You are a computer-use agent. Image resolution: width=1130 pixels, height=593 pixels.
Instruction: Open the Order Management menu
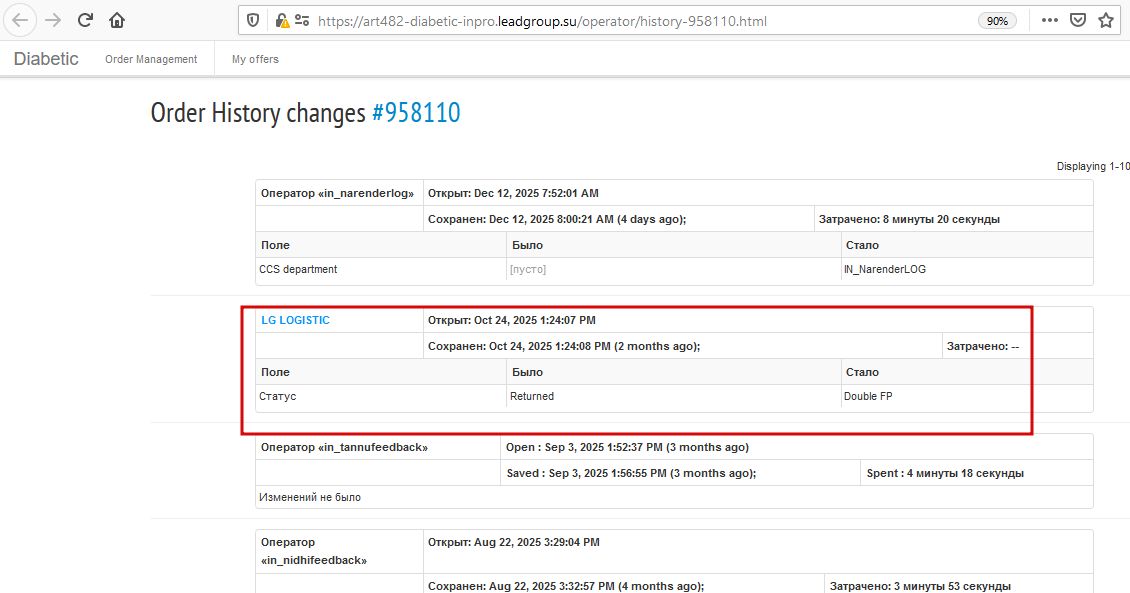click(151, 59)
